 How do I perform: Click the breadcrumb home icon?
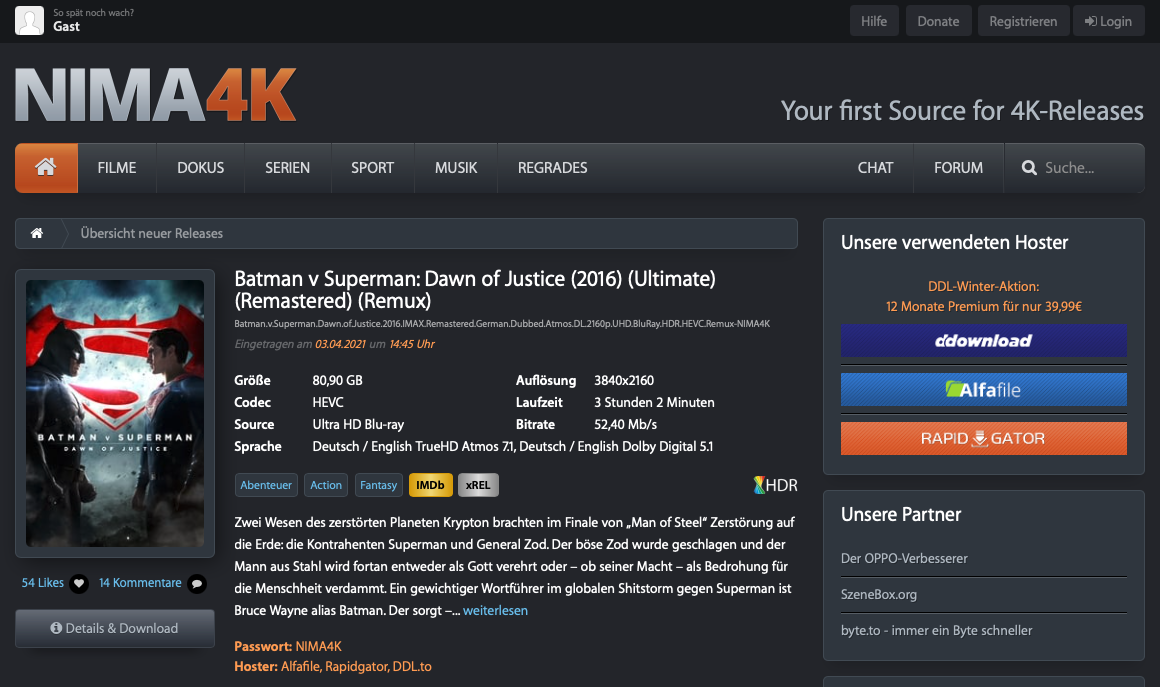tap(37, 233)
